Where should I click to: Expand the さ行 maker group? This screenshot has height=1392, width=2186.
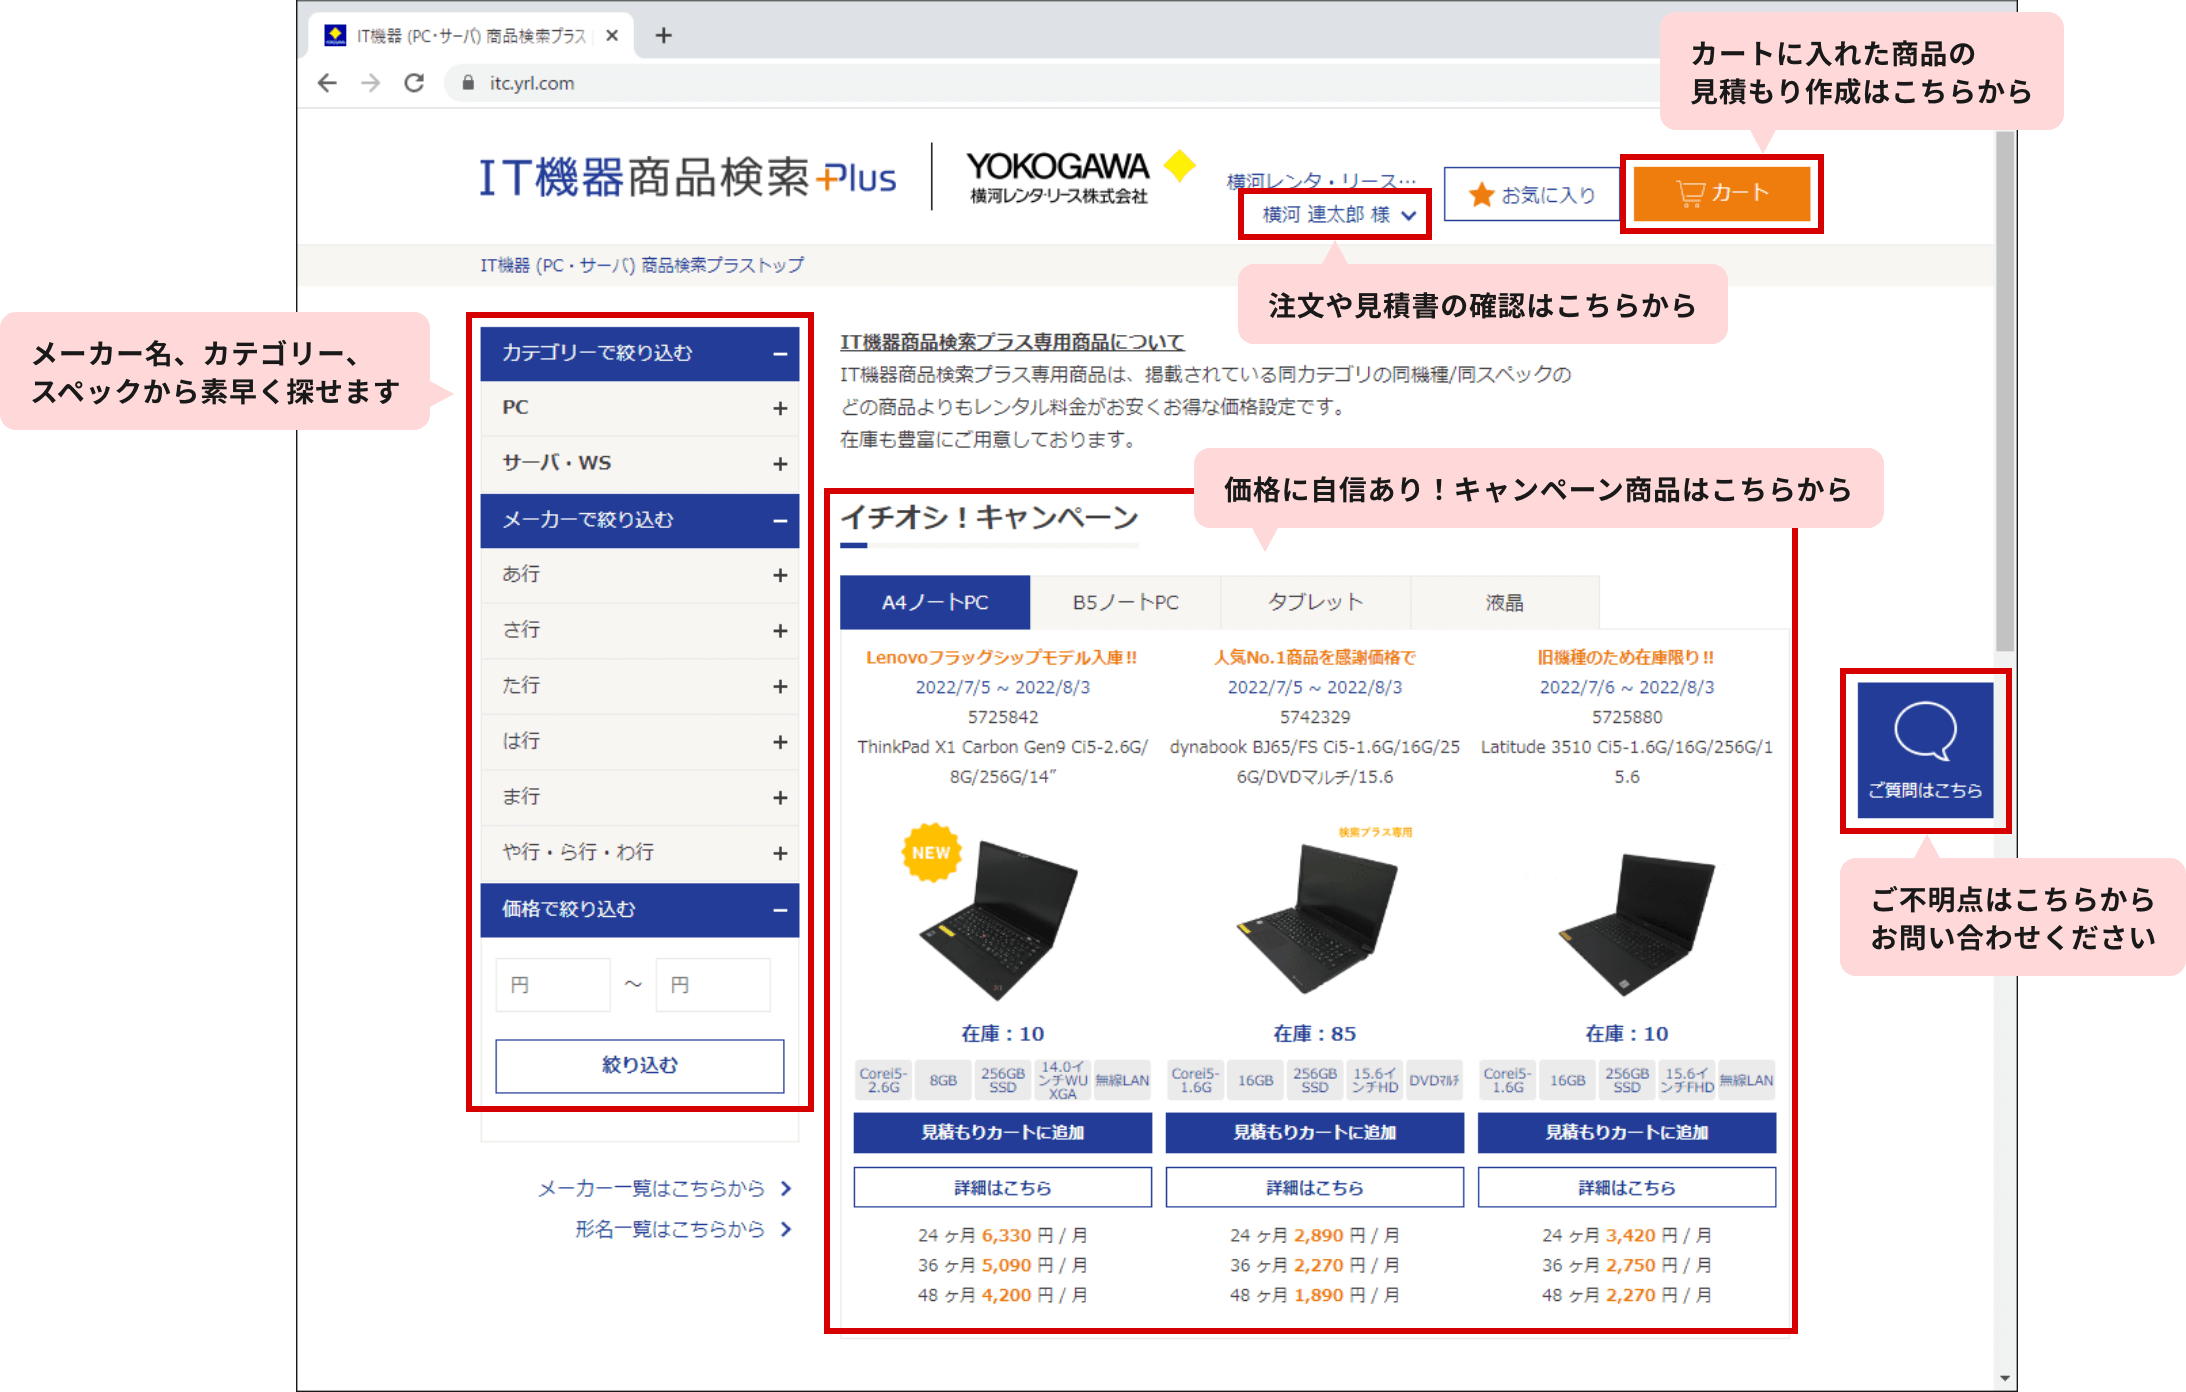pyautogui.click(x=640, y=631)
